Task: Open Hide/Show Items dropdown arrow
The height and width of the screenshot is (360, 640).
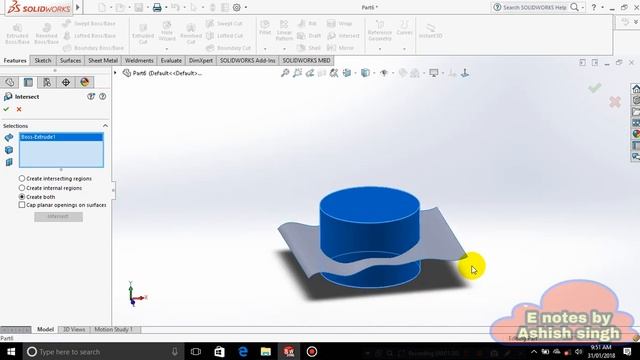Action: [393, 73]
